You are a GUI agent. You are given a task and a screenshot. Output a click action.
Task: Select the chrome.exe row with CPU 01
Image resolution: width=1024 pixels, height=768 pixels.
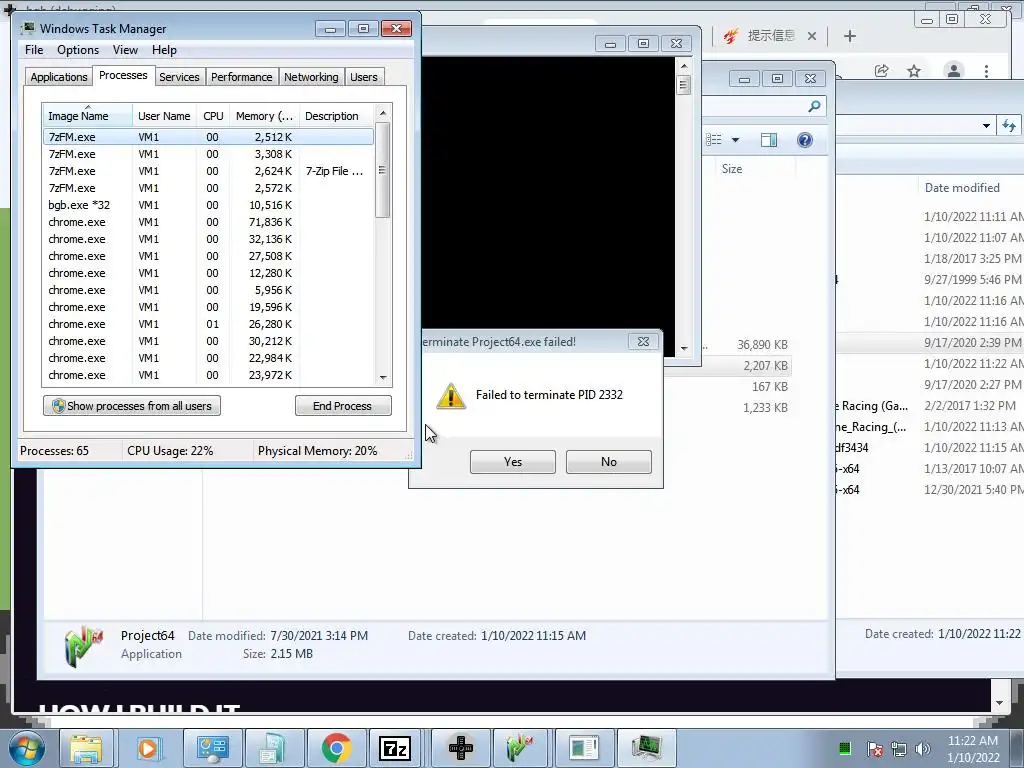(209, 324)
